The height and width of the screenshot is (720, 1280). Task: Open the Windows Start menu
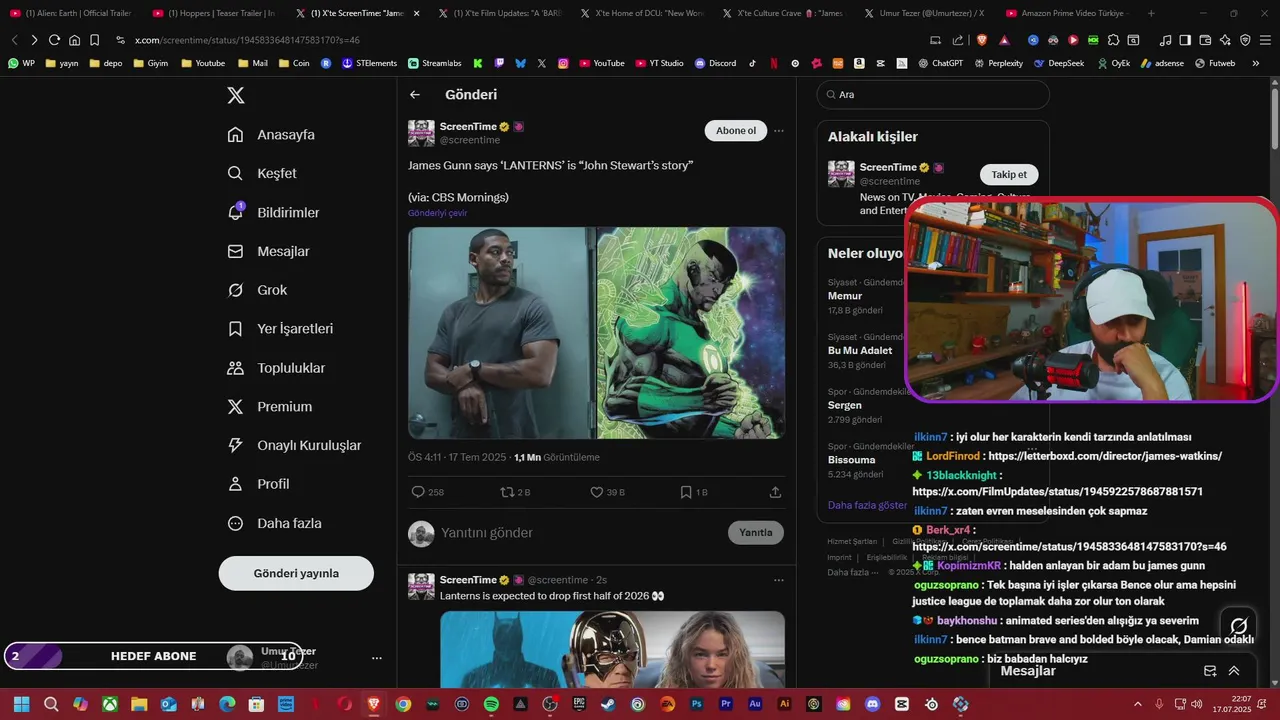[x=21, y=704]
